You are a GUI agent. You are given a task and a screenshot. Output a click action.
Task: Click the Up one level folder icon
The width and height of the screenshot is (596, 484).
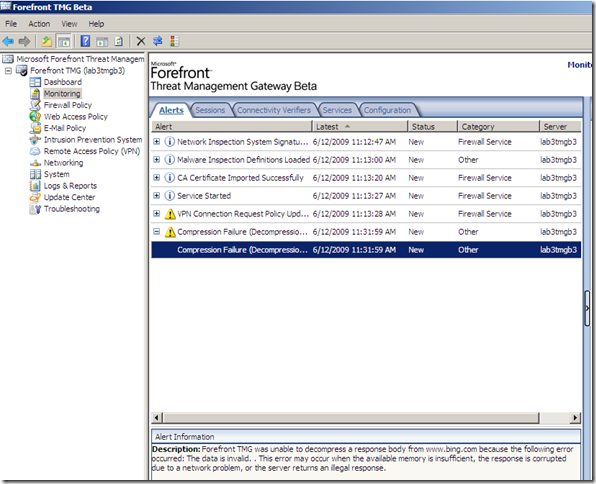tap(47, 41)
